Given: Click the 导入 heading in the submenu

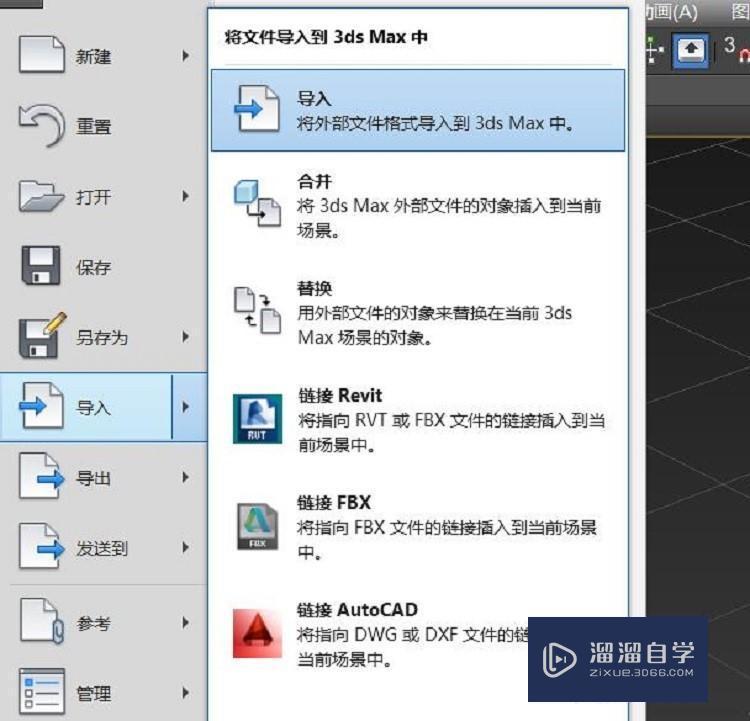Looking at the screenshot, I should click(314, 99).
